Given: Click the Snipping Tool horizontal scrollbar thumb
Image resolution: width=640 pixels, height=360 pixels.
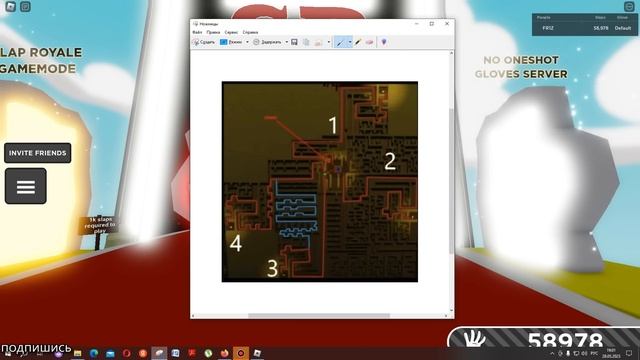Looking at the screenshot, I should pos(319,316).
